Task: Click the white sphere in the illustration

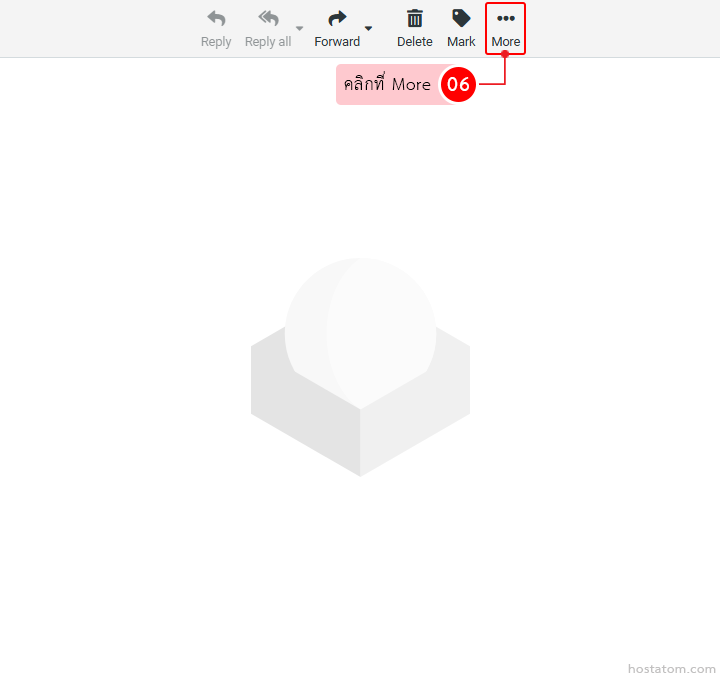Action: tap(360, 320)
